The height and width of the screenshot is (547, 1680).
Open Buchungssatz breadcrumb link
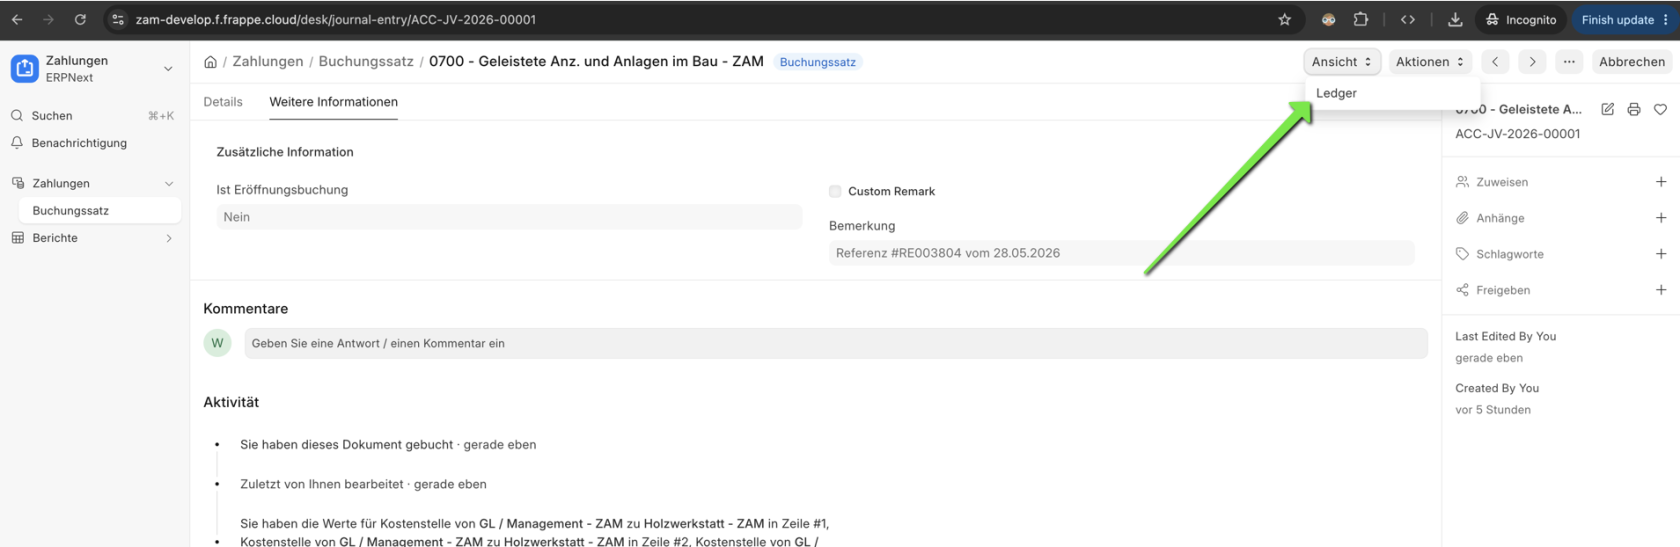tap(366, 61)
